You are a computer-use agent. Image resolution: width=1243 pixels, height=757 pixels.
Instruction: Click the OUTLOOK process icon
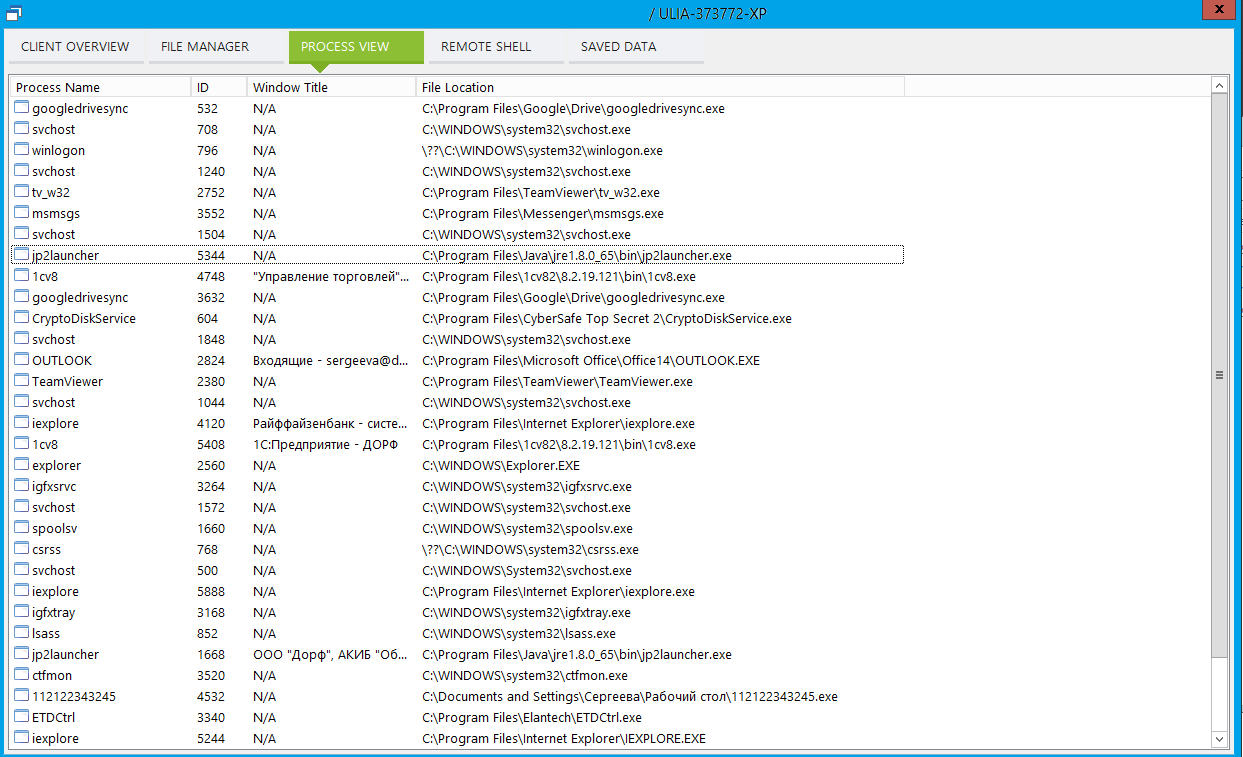[22, 360]
